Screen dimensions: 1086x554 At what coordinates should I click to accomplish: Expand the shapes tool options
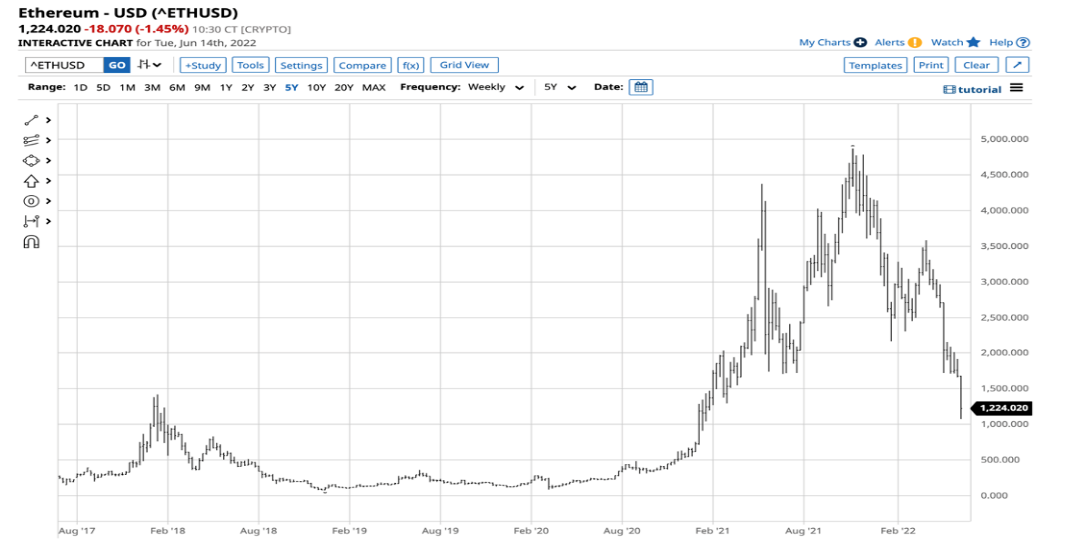[48, 161]
